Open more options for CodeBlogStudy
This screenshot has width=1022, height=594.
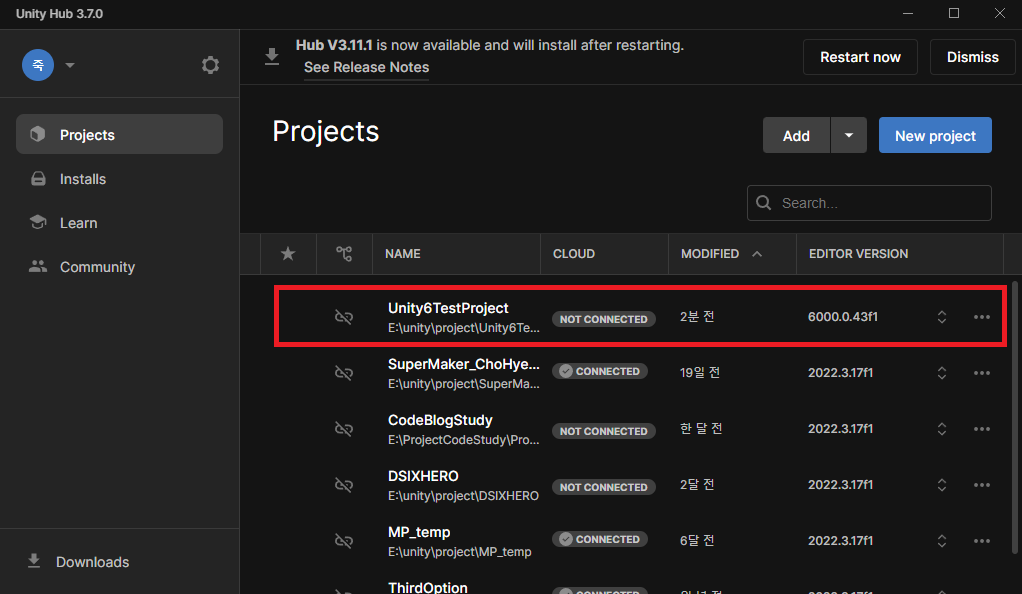[982, 429]
